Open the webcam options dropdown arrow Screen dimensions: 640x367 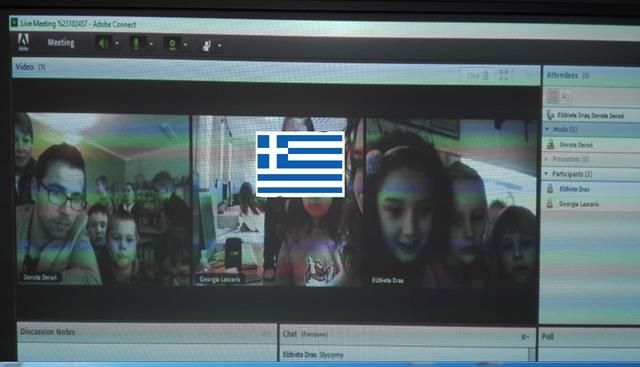(186, 44)
